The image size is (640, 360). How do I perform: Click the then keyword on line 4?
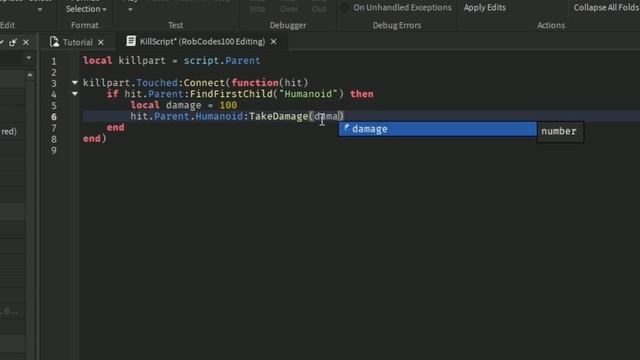(x=362, y=94)
